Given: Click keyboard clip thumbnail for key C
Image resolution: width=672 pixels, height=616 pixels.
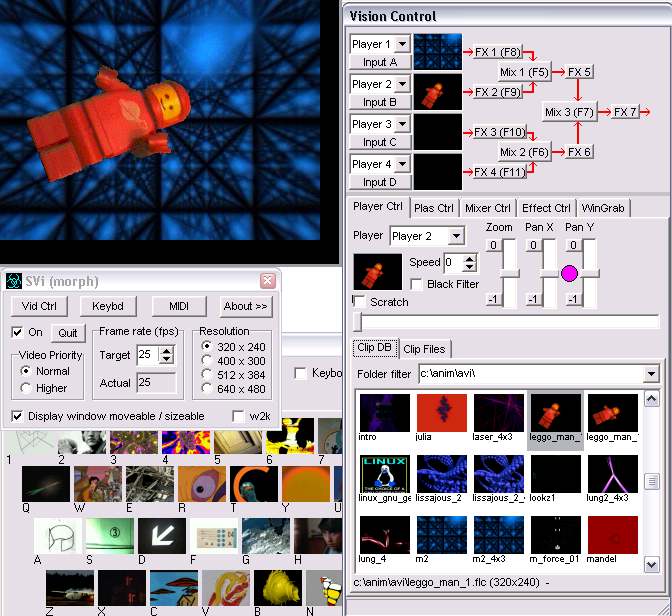Looking at the screenshot, I should coord(174,588).
